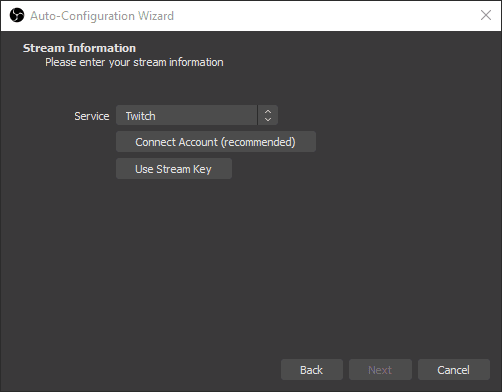Screen dimensions: 502x392
Task: Click the Stream Information heading
Action: pos(79,48)
